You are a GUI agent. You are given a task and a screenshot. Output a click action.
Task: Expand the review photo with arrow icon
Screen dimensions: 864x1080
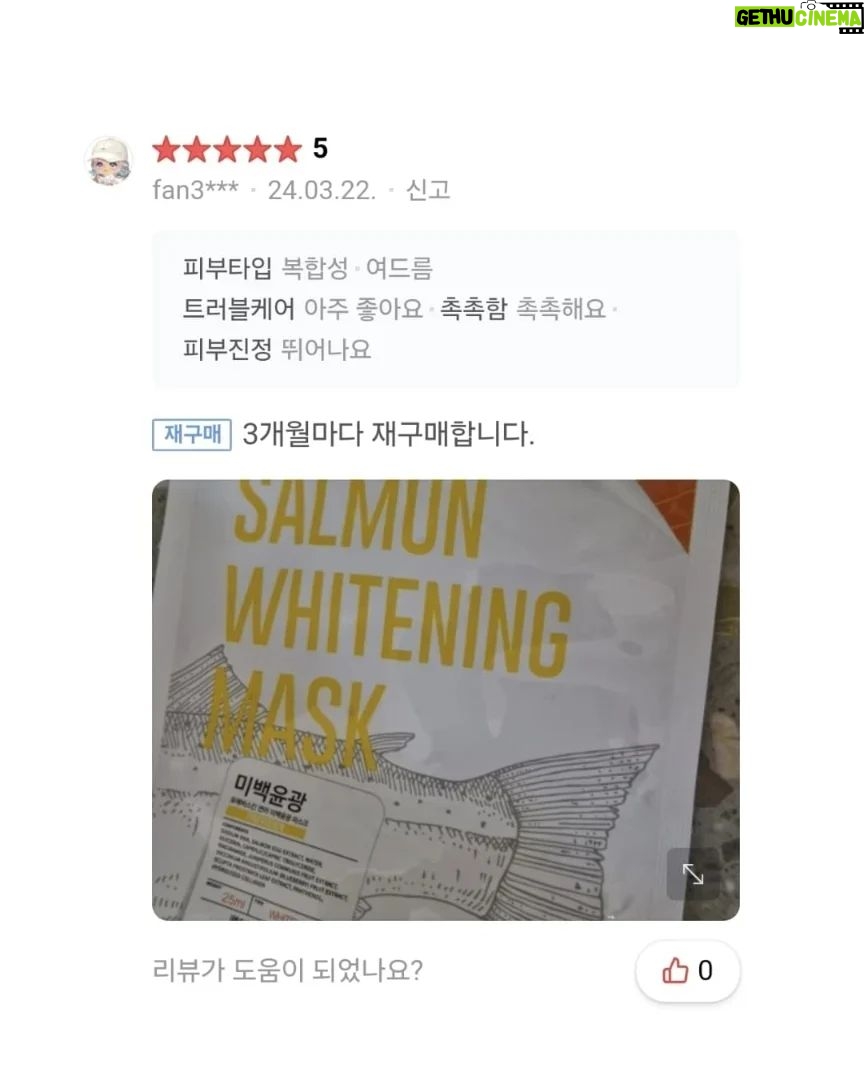692,875
